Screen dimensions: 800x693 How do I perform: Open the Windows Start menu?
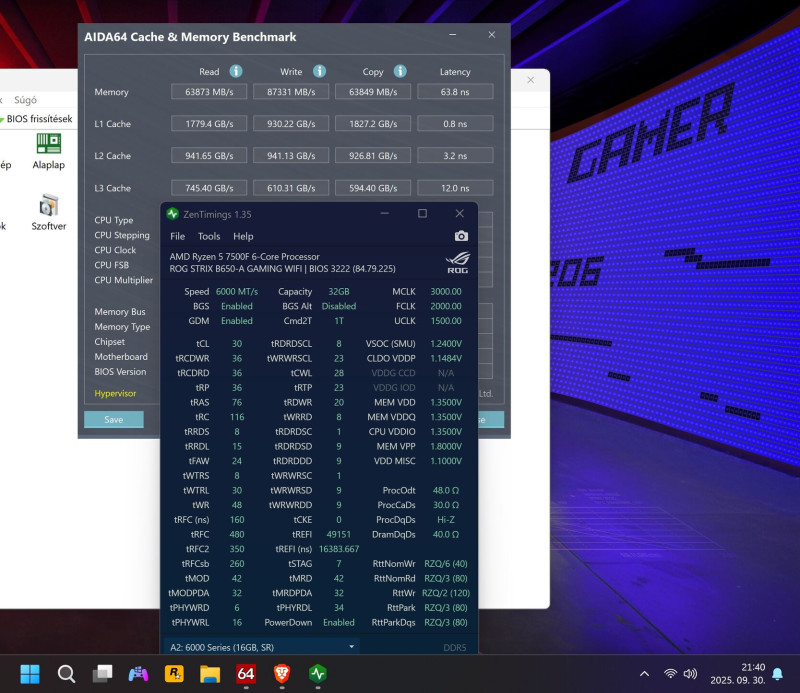30,674
